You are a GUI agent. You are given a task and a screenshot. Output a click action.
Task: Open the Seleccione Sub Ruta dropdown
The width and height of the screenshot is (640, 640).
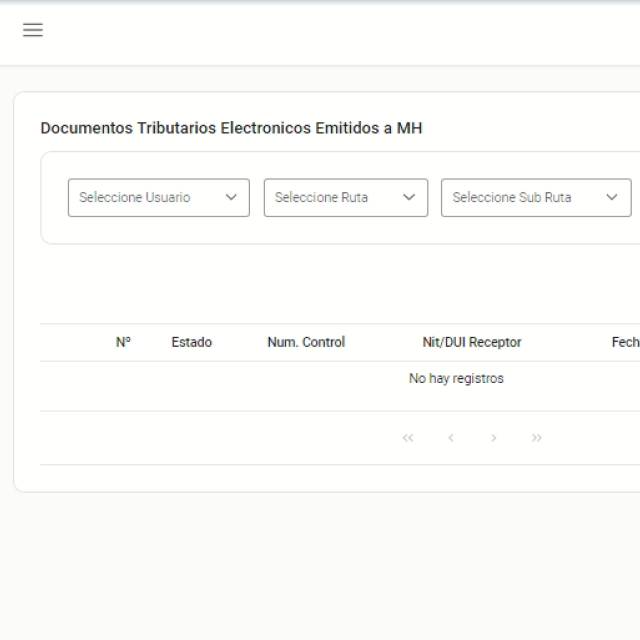(x=535, y=198)
